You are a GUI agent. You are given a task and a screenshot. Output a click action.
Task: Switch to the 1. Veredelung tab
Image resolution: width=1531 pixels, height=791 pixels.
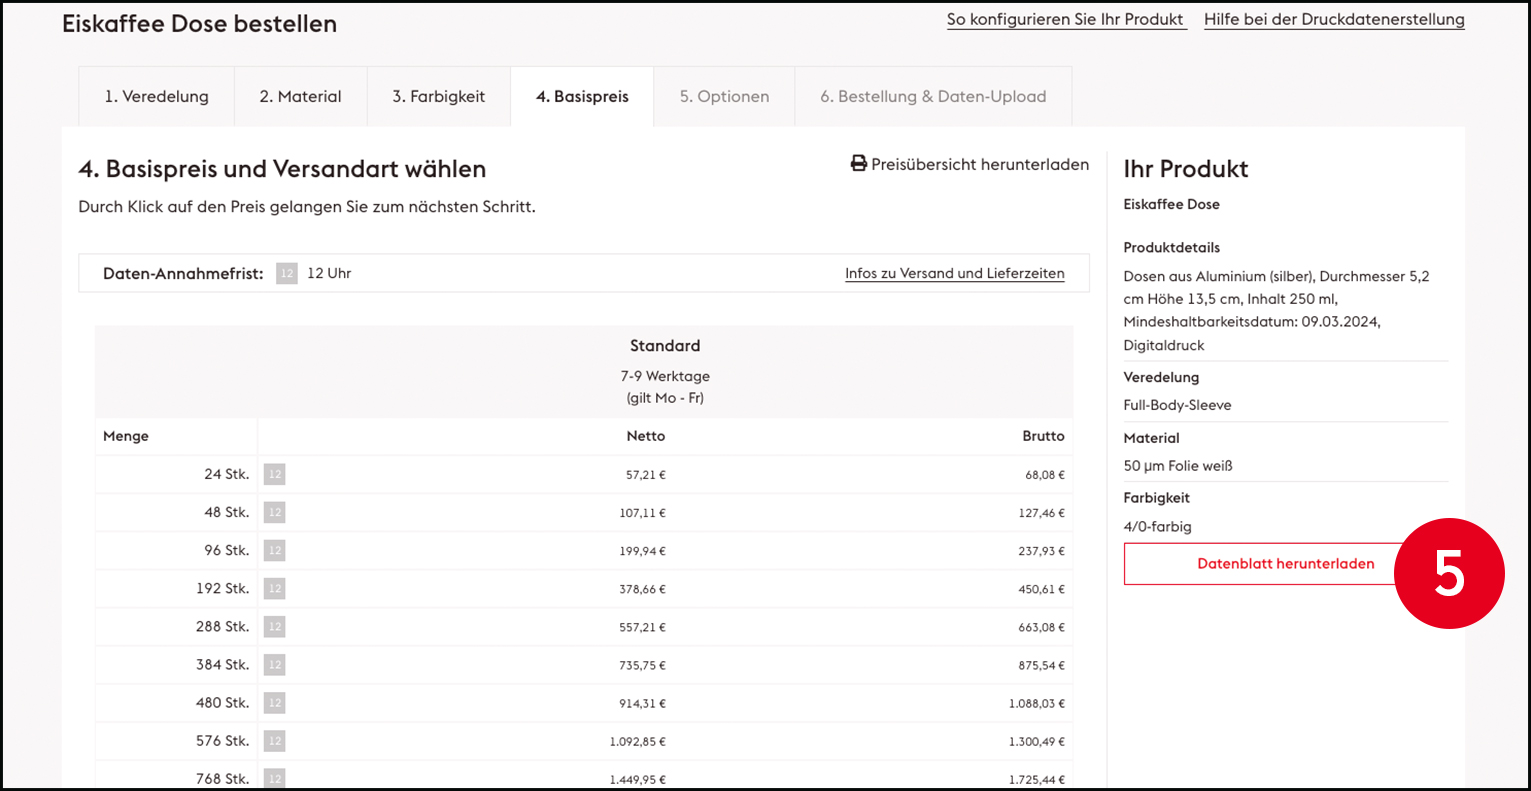point(157,97)
